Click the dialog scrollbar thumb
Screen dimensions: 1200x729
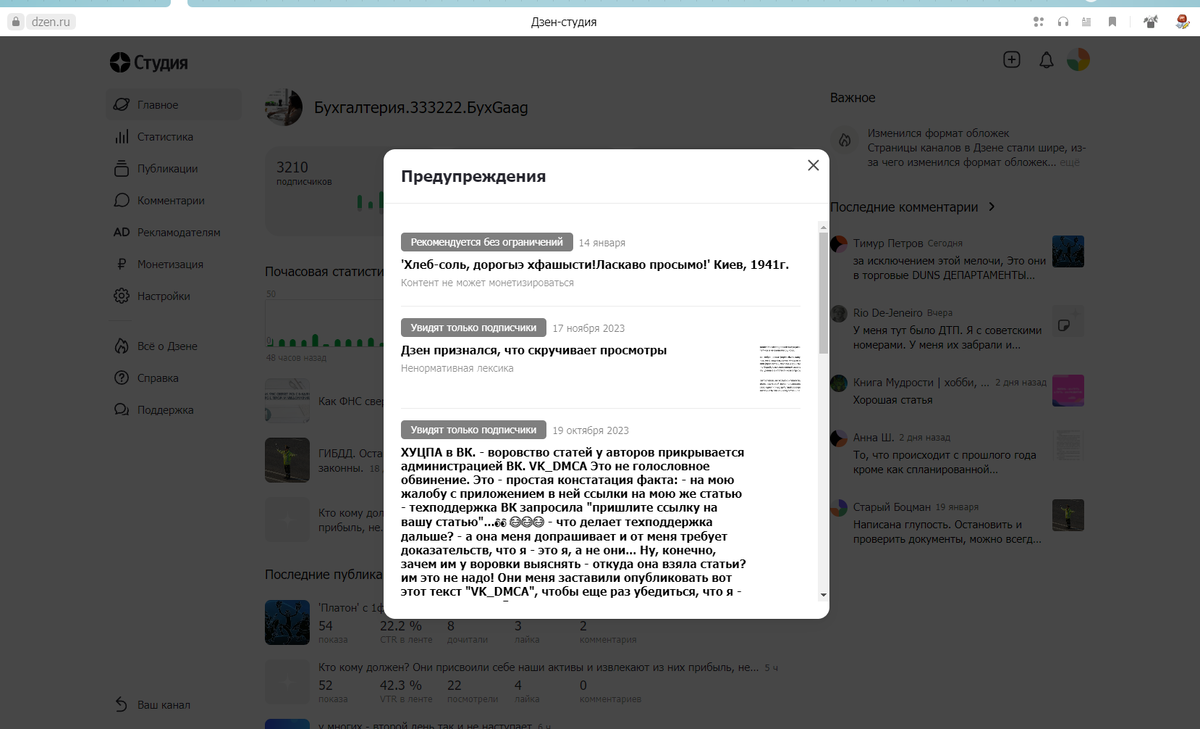823,293
